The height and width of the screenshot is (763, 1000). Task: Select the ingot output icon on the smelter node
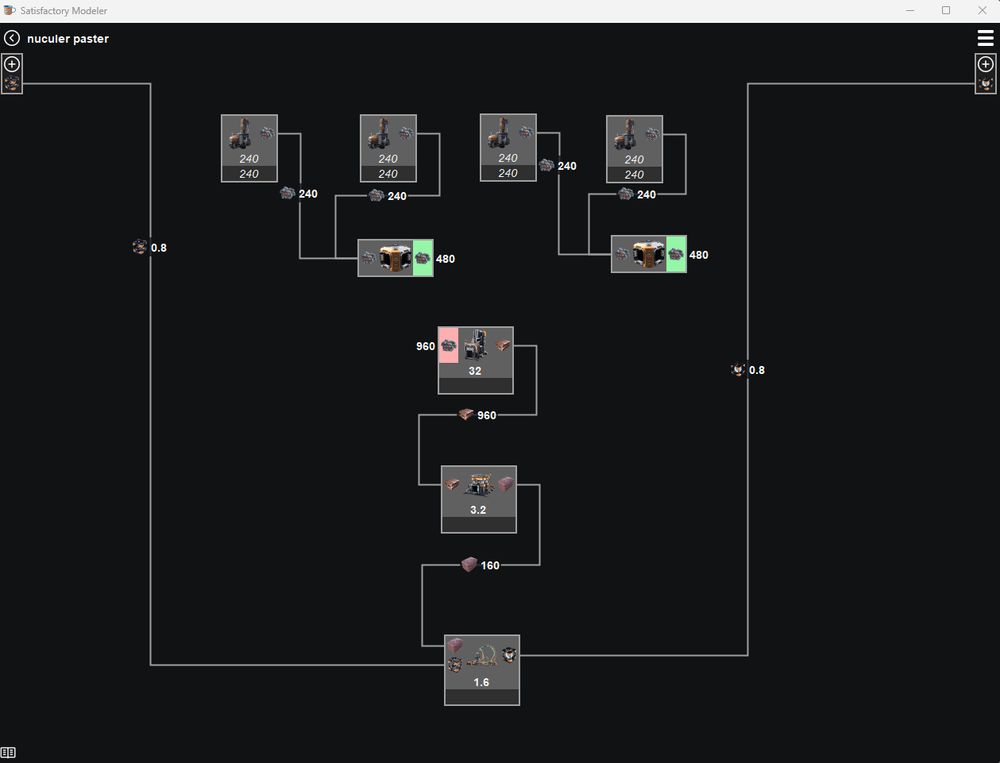coord(503,345)
